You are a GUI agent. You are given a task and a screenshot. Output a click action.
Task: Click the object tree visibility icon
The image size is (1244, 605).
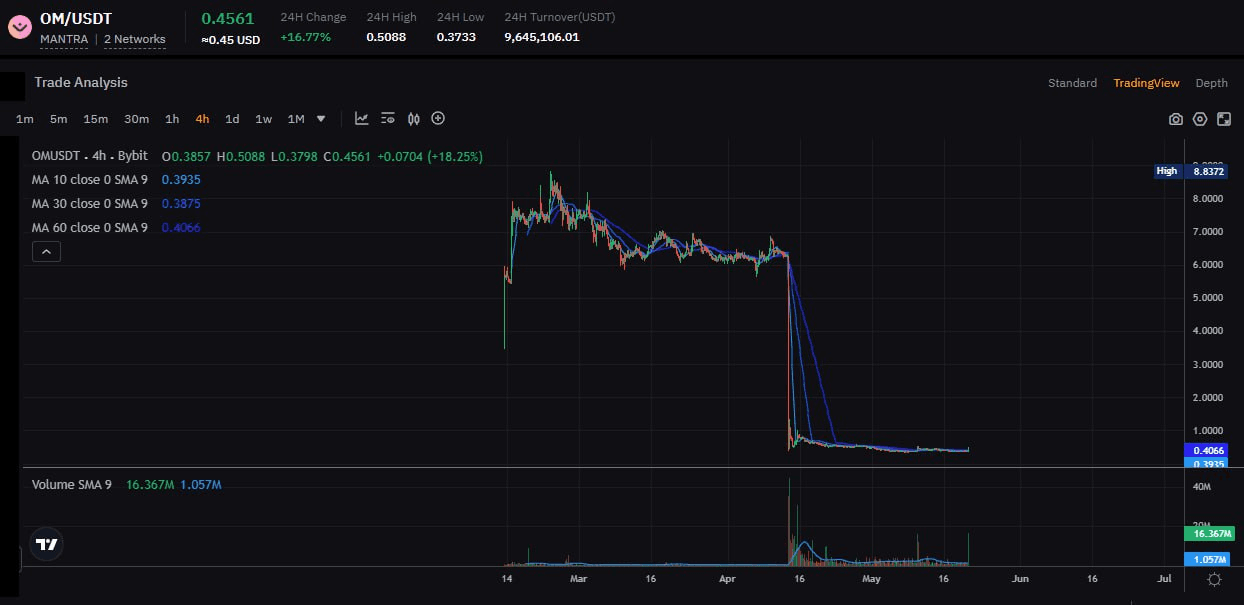click(388, 119)
